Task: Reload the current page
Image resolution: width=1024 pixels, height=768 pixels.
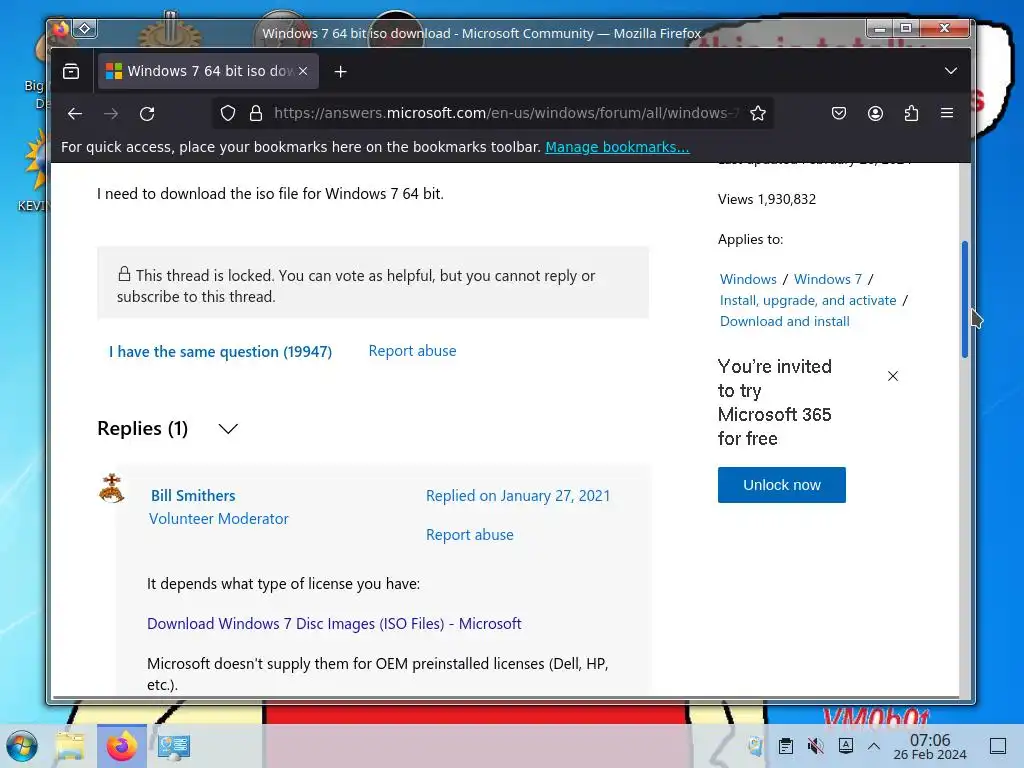Action: tap(147, 114)
